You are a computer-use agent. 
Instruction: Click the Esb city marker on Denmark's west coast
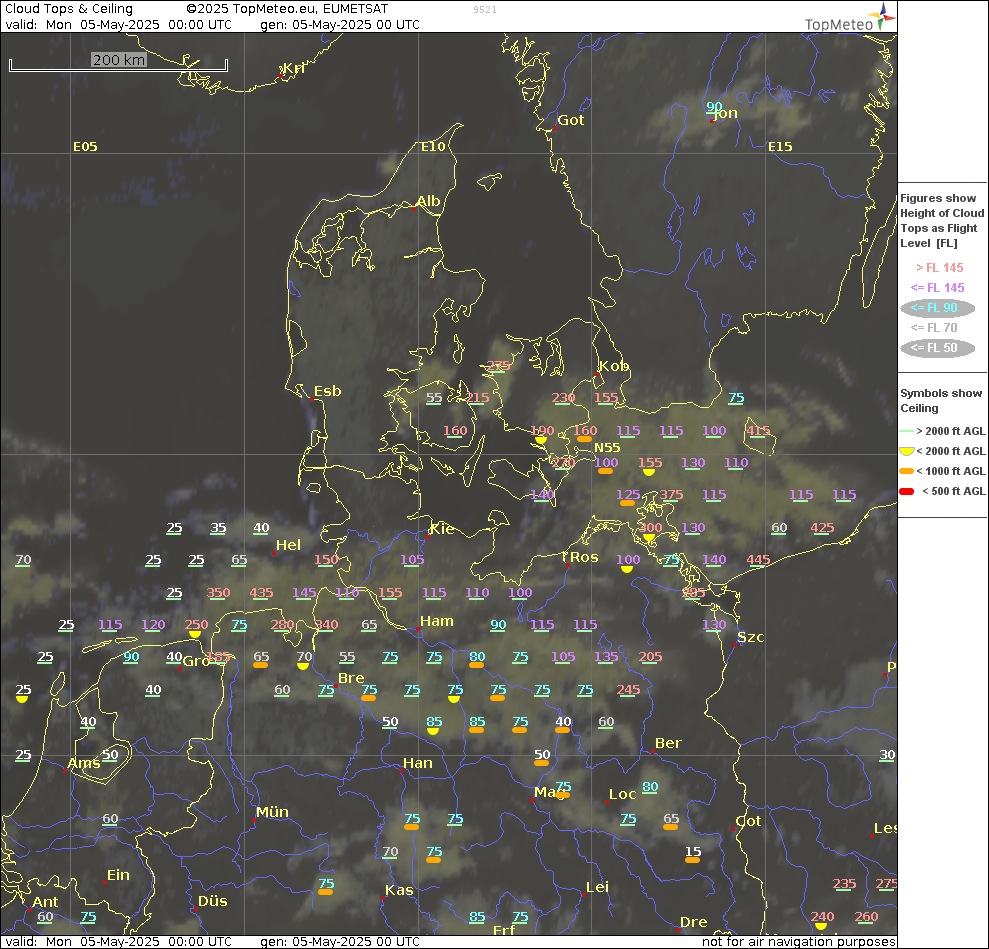[x=312, y=399]
